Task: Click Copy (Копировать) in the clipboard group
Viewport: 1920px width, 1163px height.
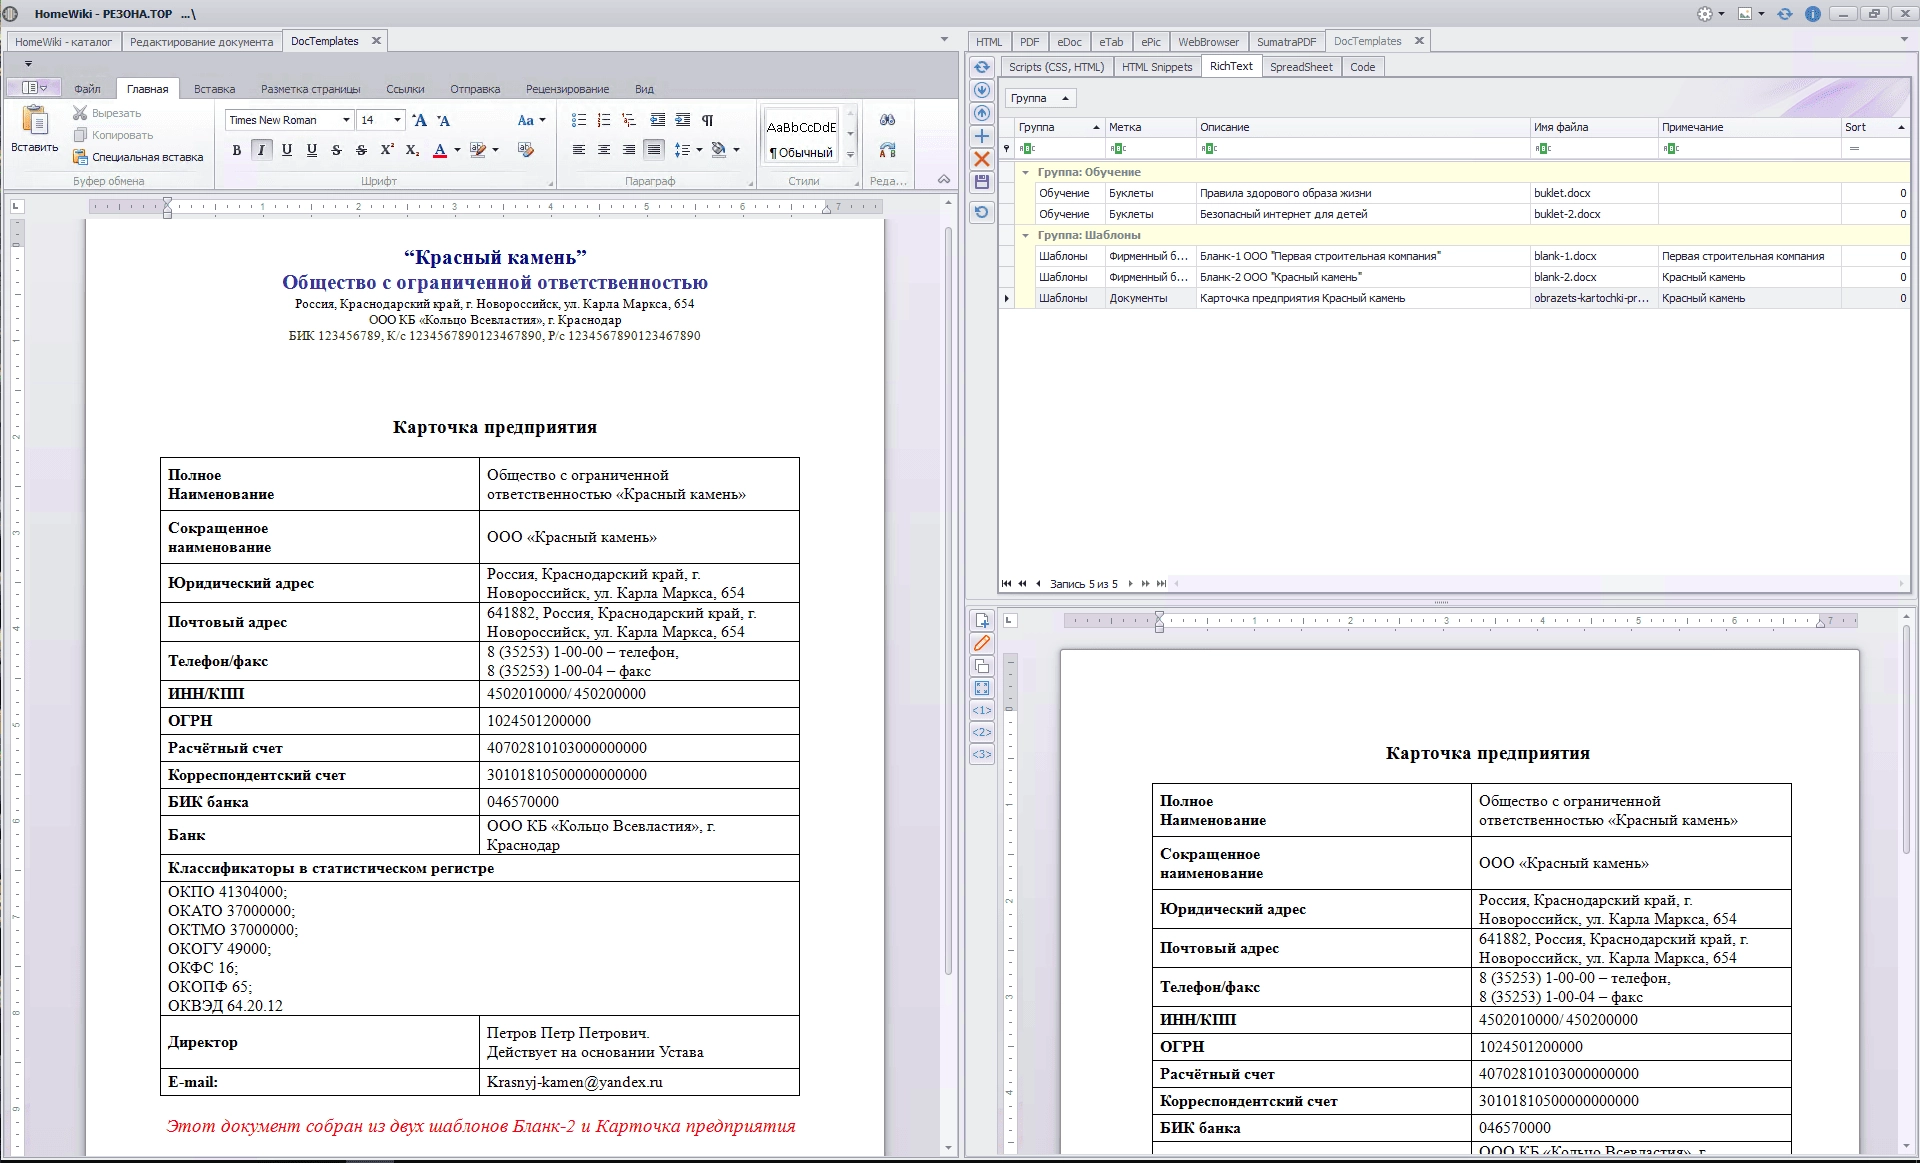Action: (x=113, y=135)
